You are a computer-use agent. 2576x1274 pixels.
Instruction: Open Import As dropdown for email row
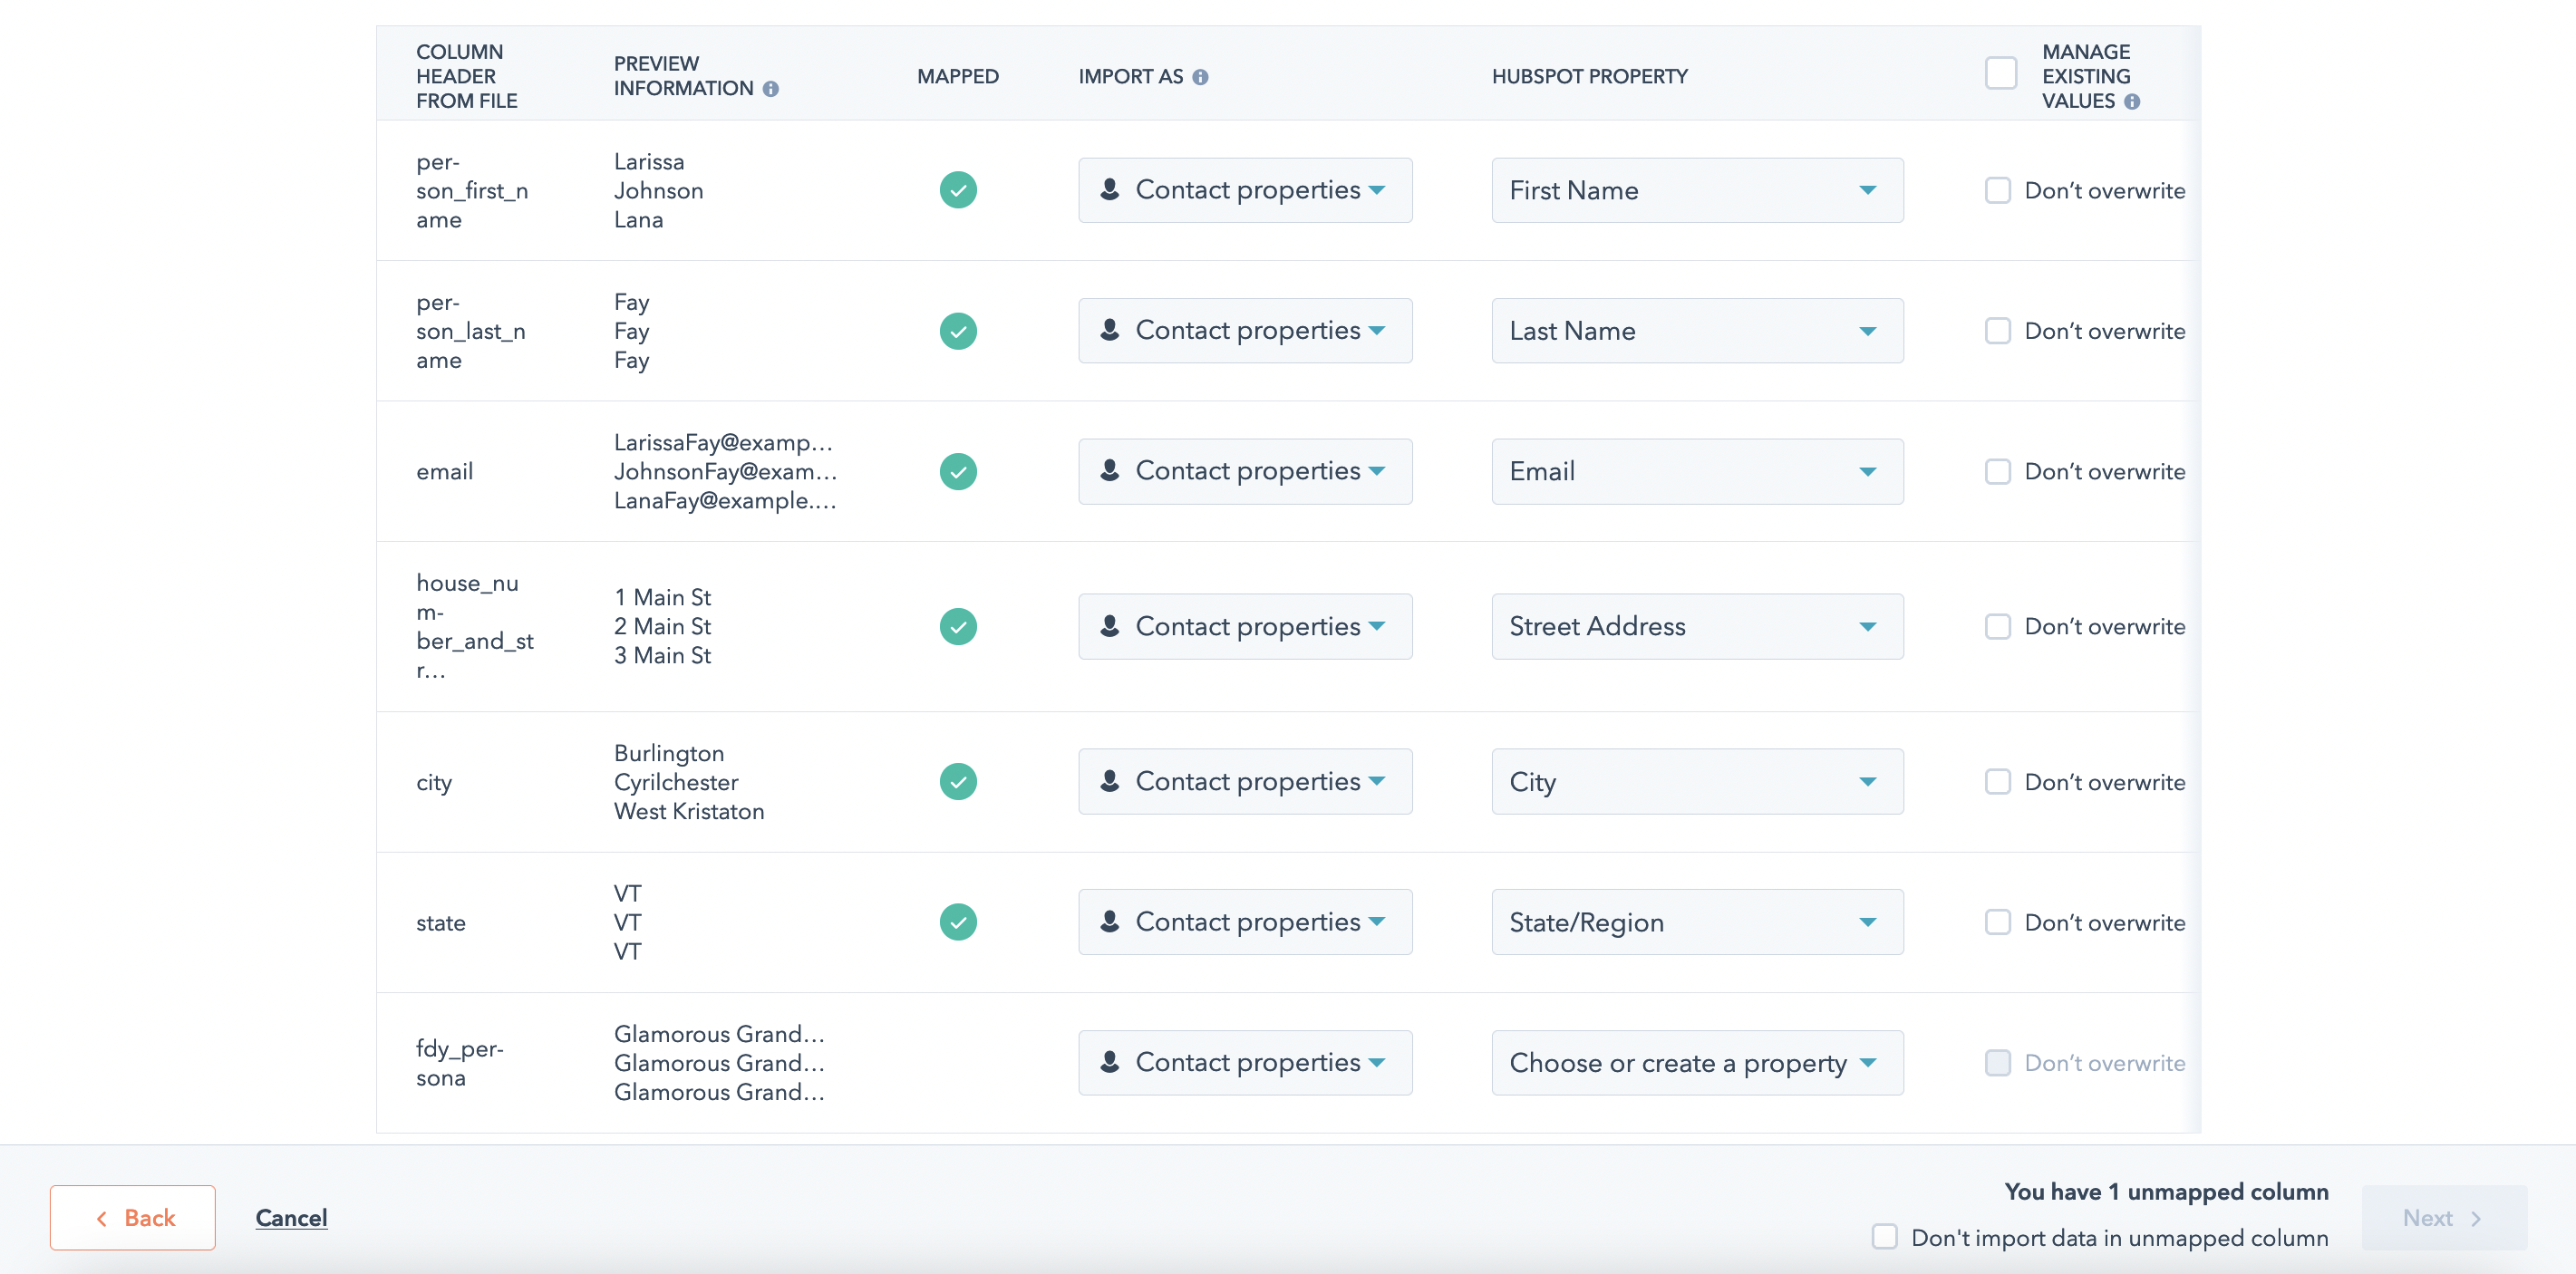(x=1245, y=471)
